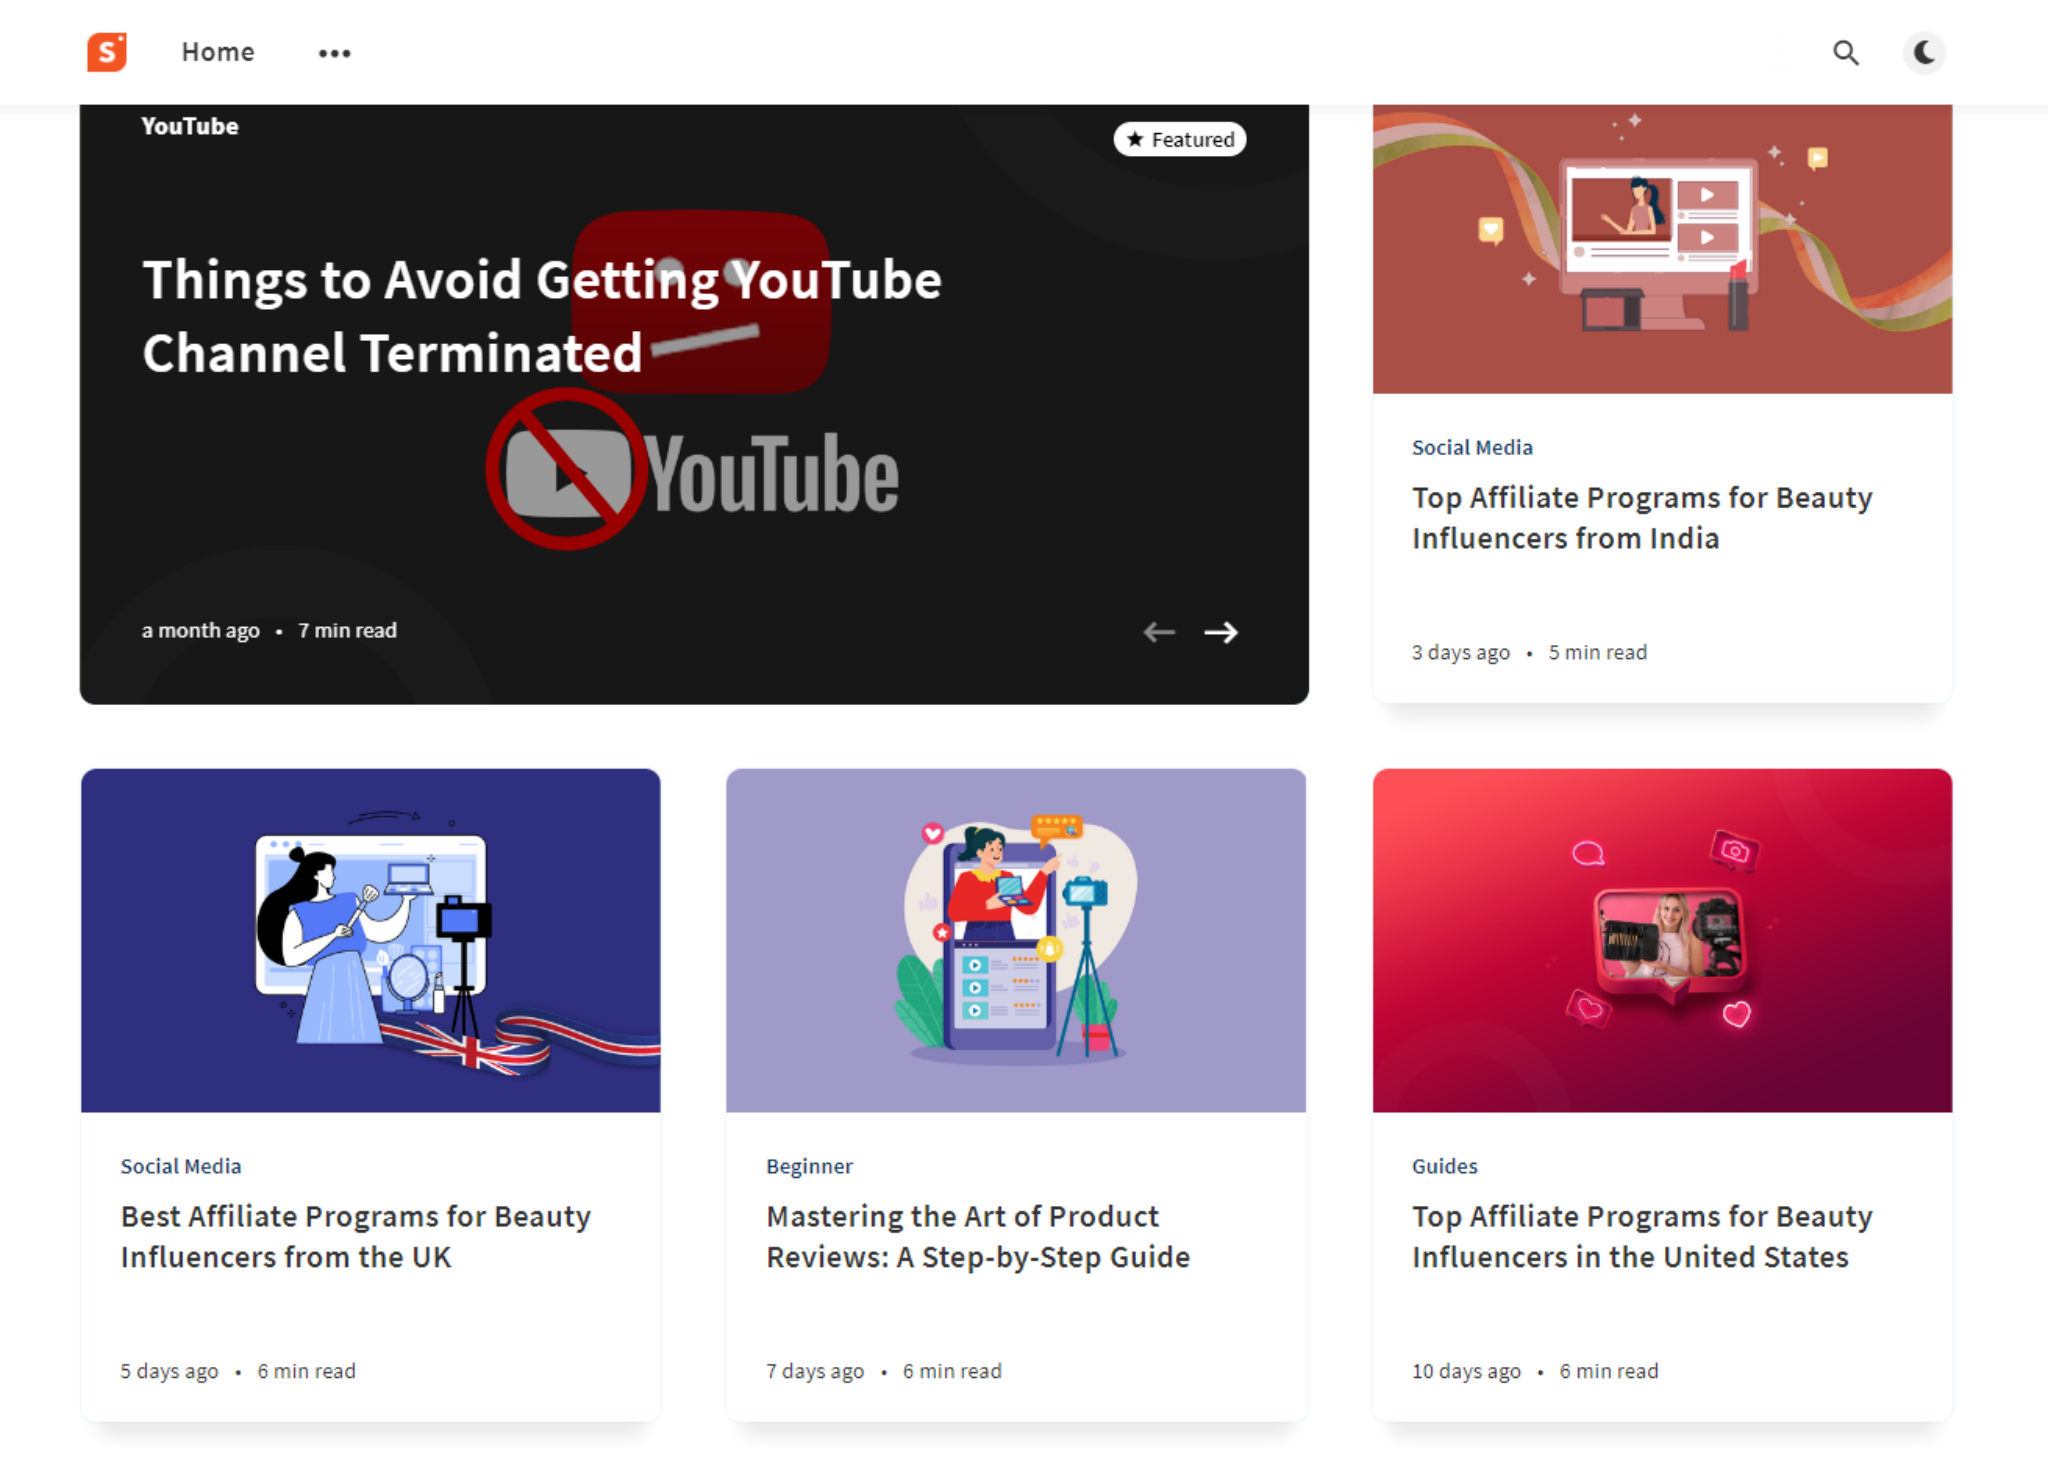Click '7 days ago' timestamp
Viewport: 2048px width, 1461px height.
pos(815,1371)
